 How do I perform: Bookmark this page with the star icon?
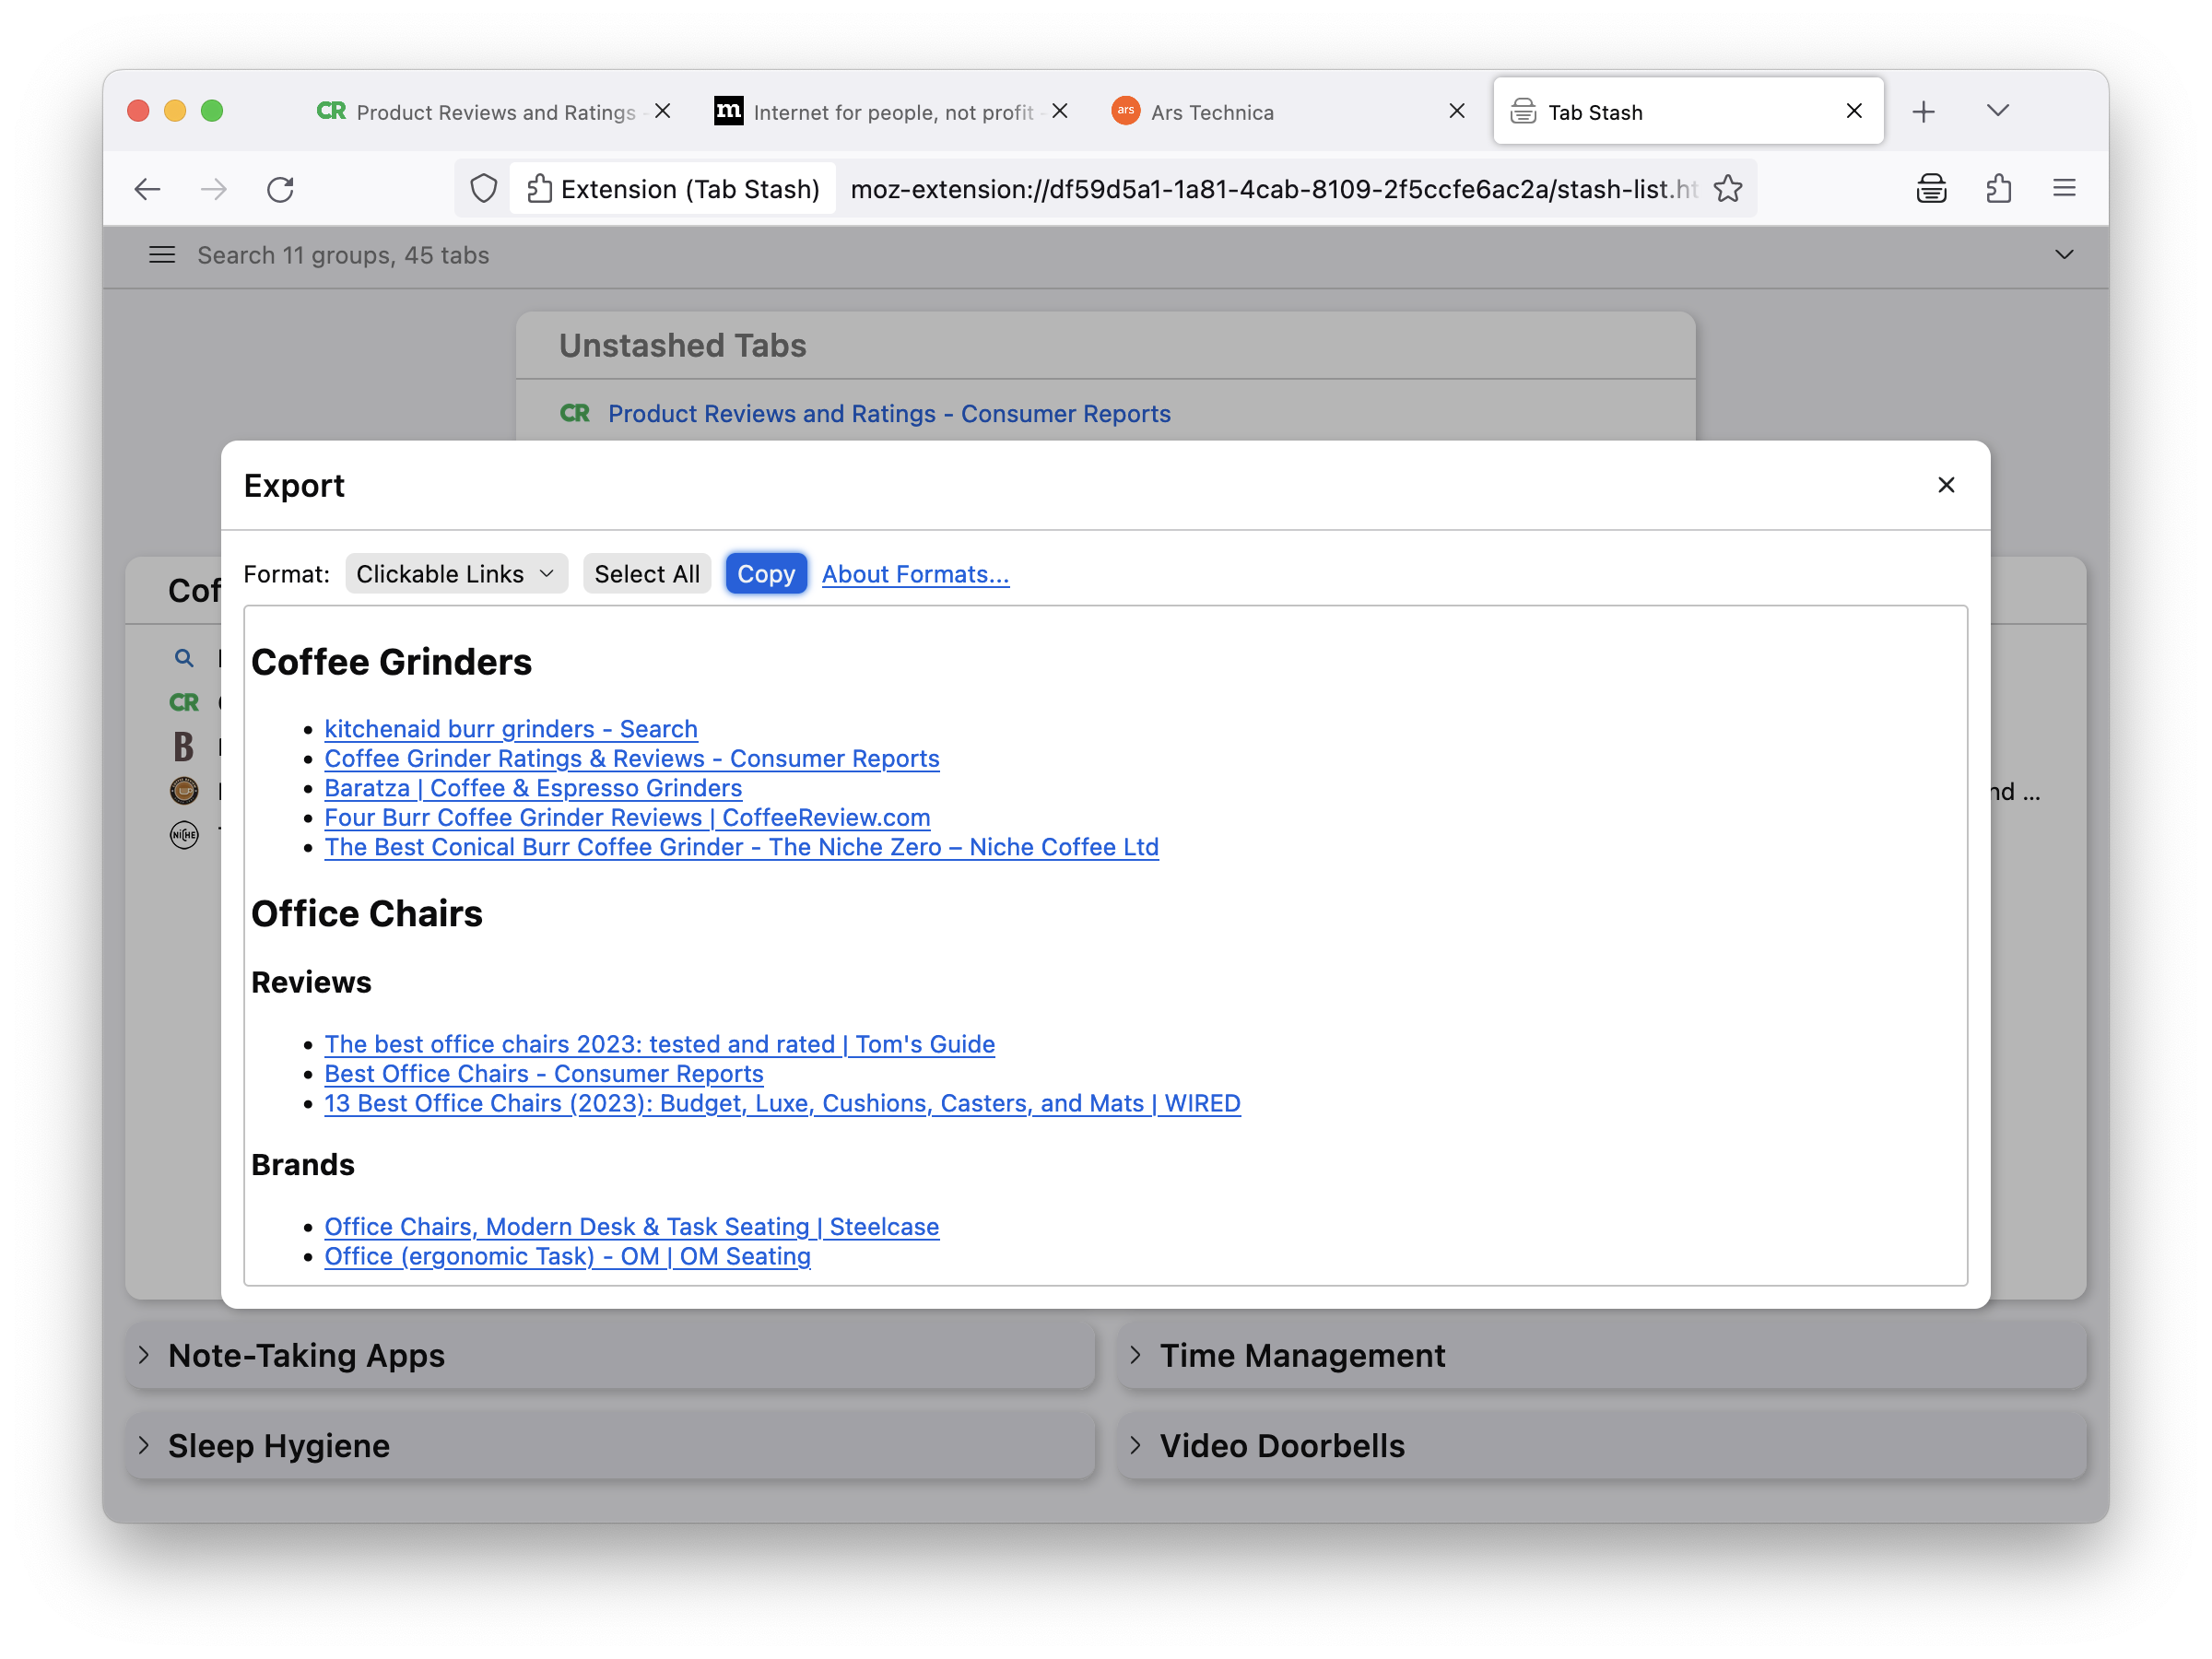click(1727, 189)
